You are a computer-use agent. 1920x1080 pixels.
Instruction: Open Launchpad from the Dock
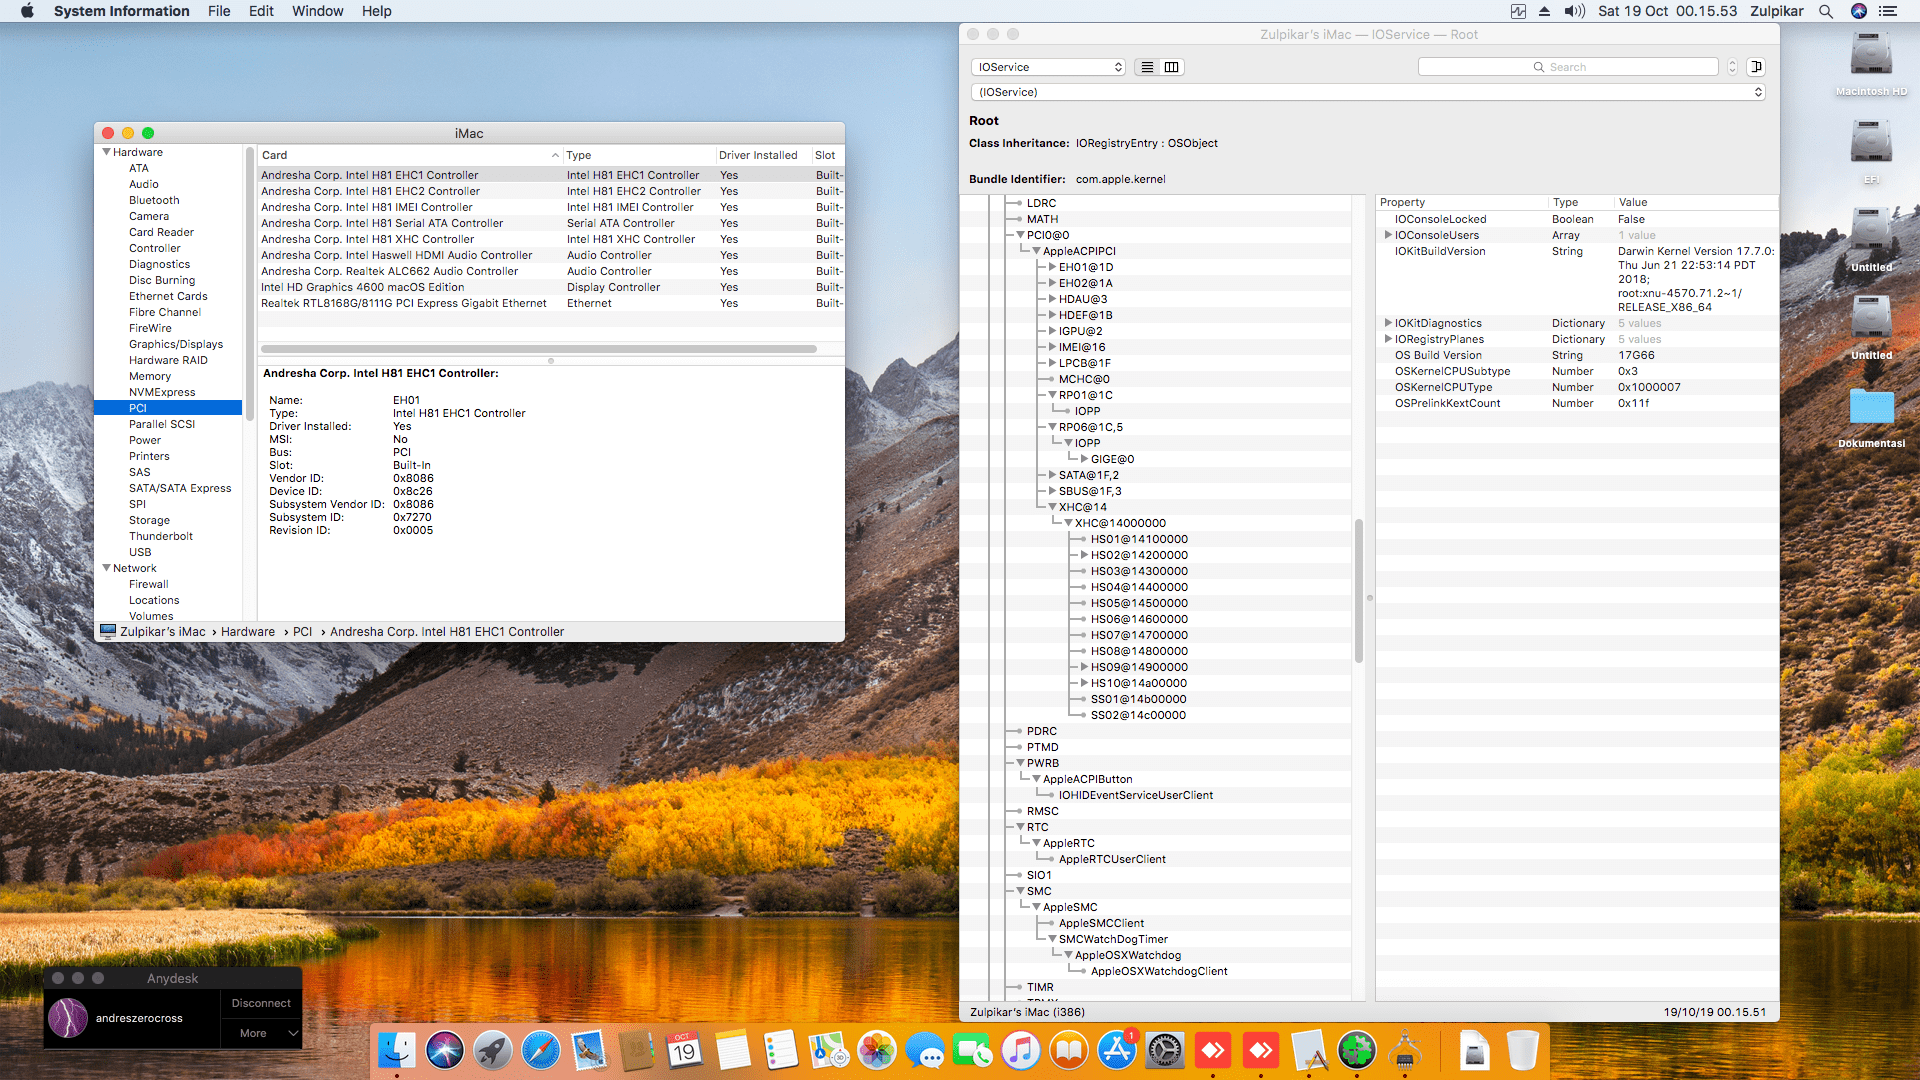pos(491,1051)
